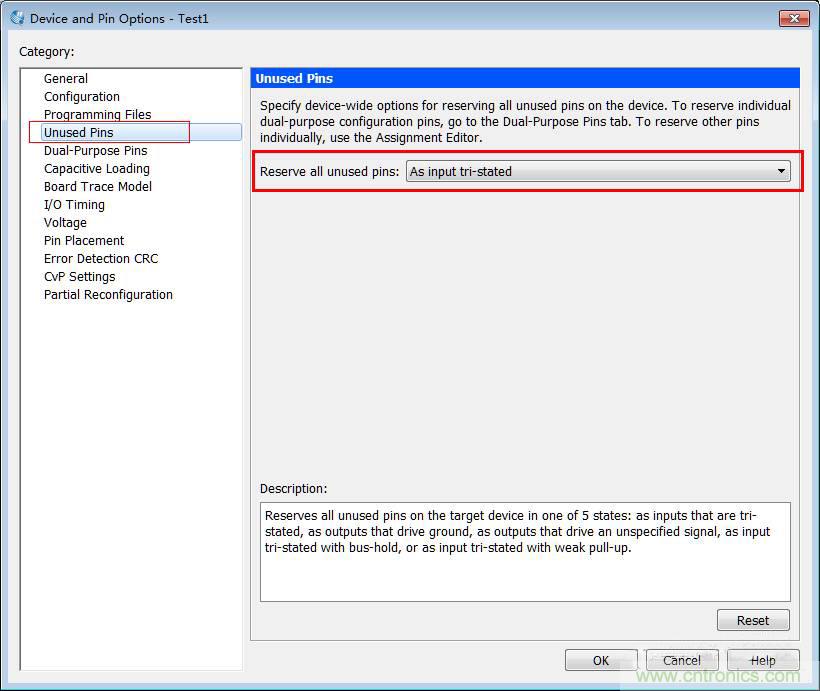The height and width of the screenshot is (691, 820).
Task: Select Unused Pins in category list
Action: [x=79, y=133]
